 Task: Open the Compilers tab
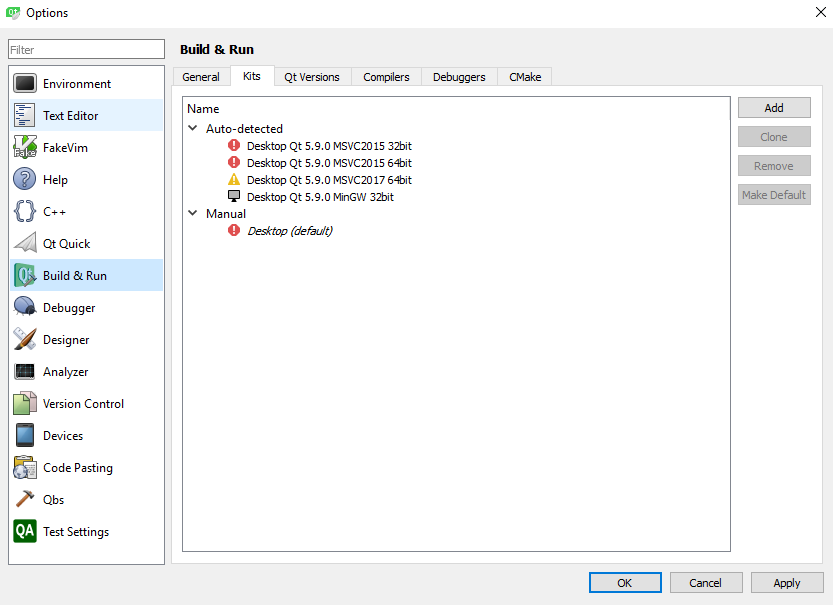coord(386,77)
